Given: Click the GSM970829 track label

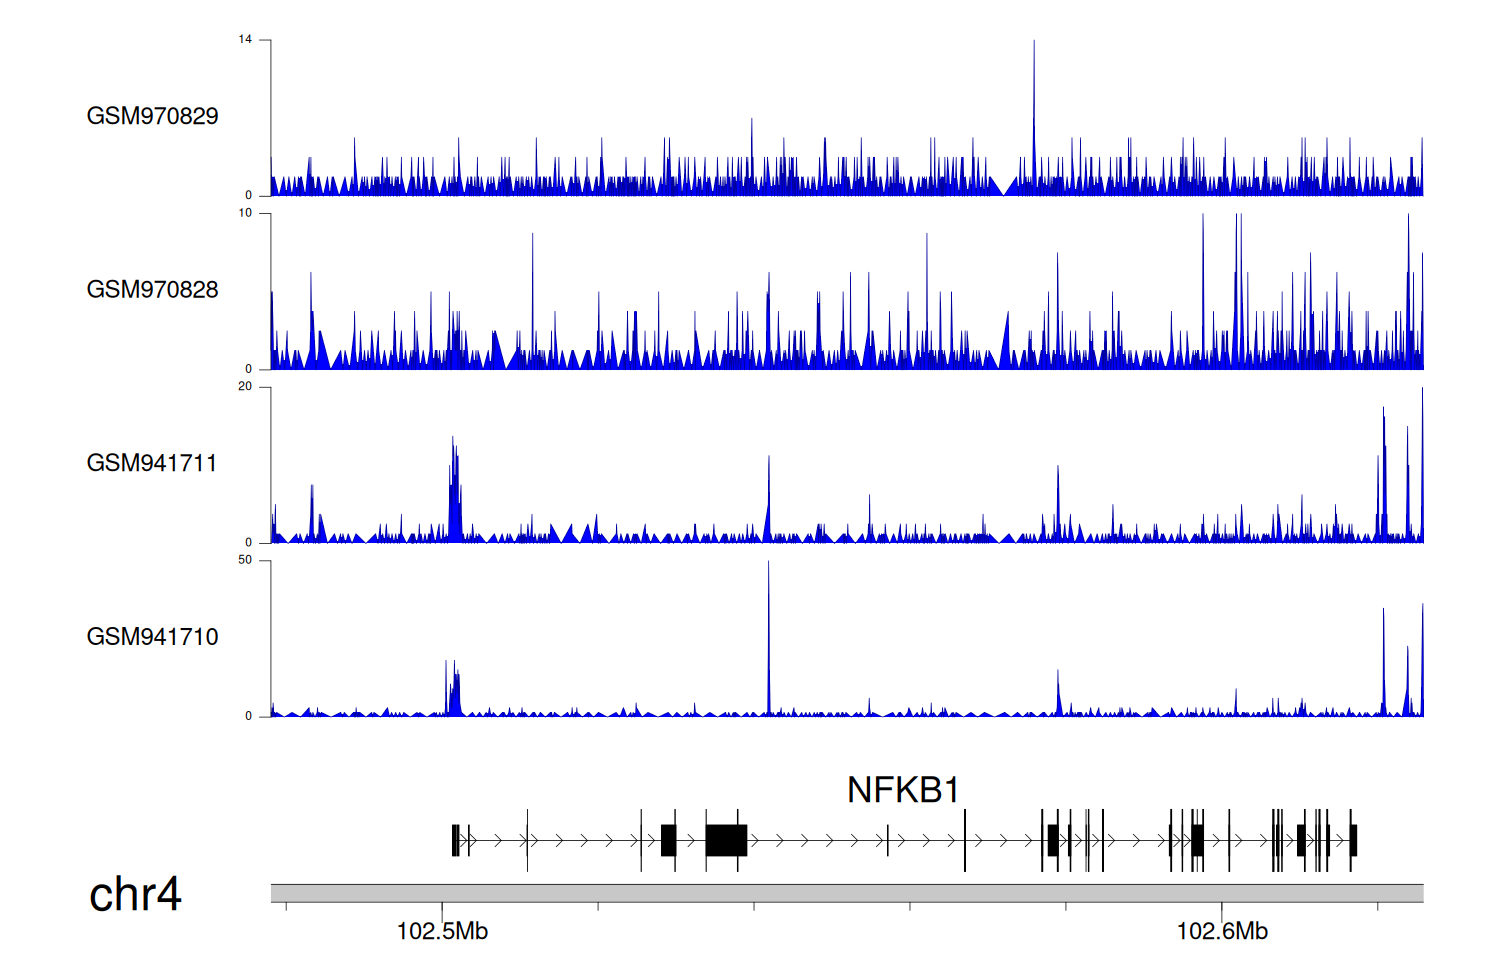Looking at the screenshot, I should click(152, 116).
